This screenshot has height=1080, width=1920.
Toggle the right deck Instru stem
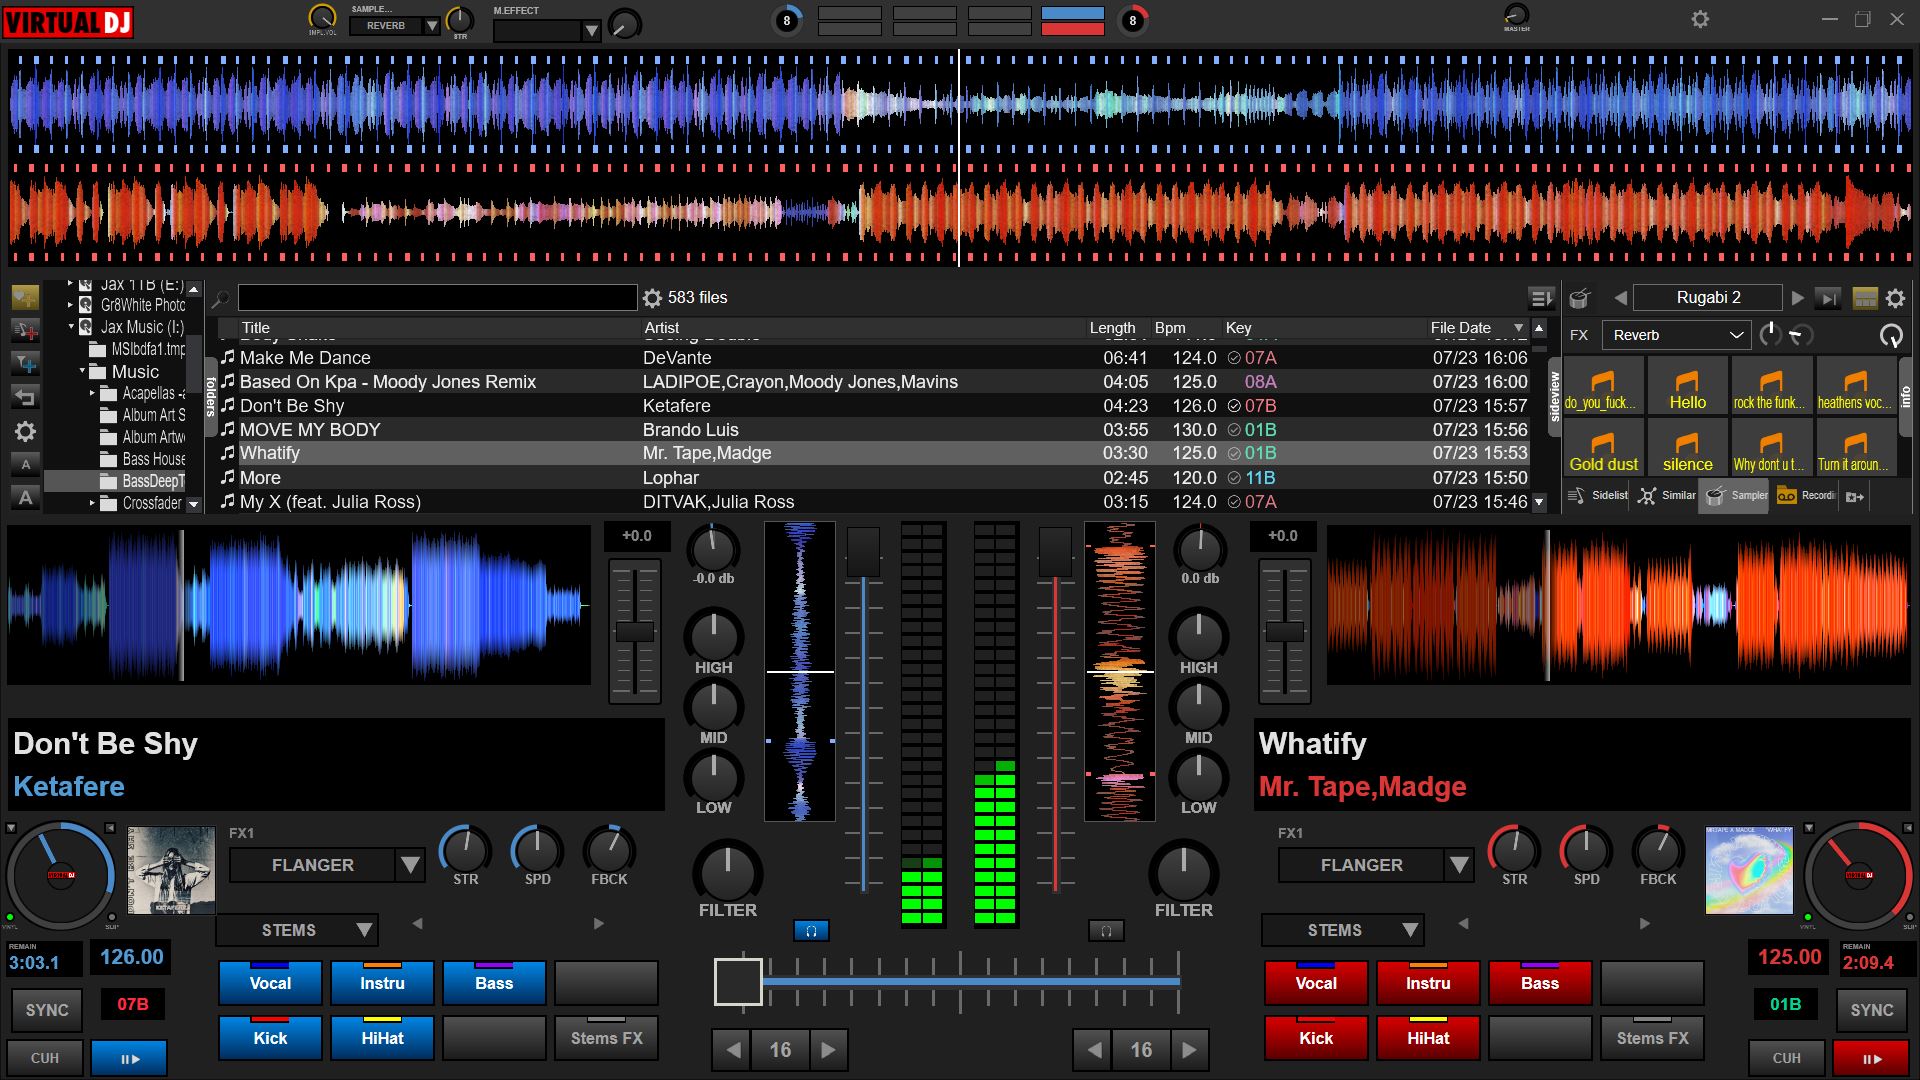1428,983
